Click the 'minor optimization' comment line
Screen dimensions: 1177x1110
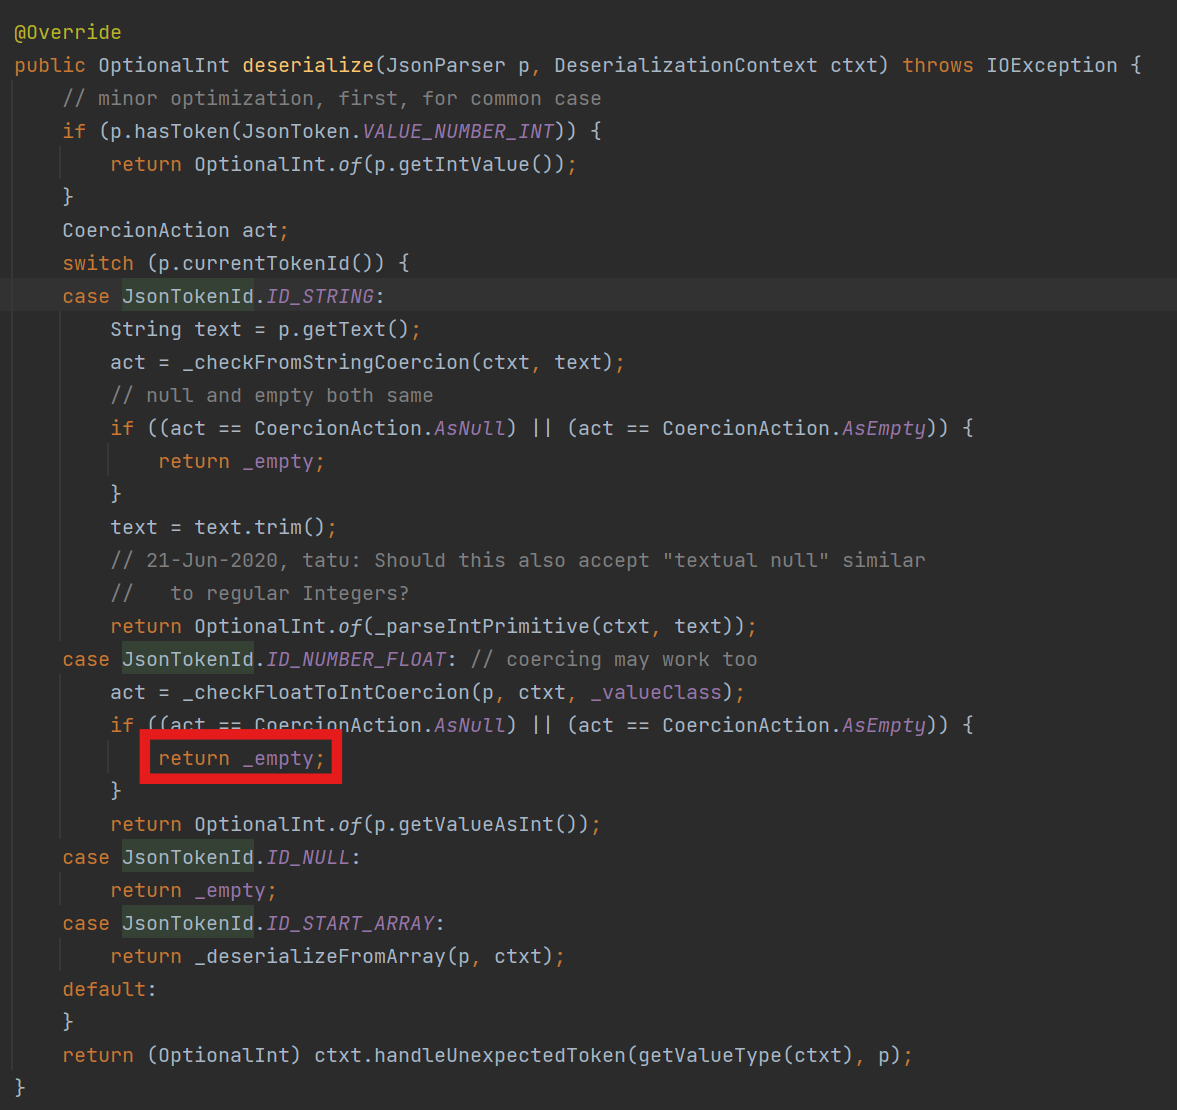click(332, 98)
